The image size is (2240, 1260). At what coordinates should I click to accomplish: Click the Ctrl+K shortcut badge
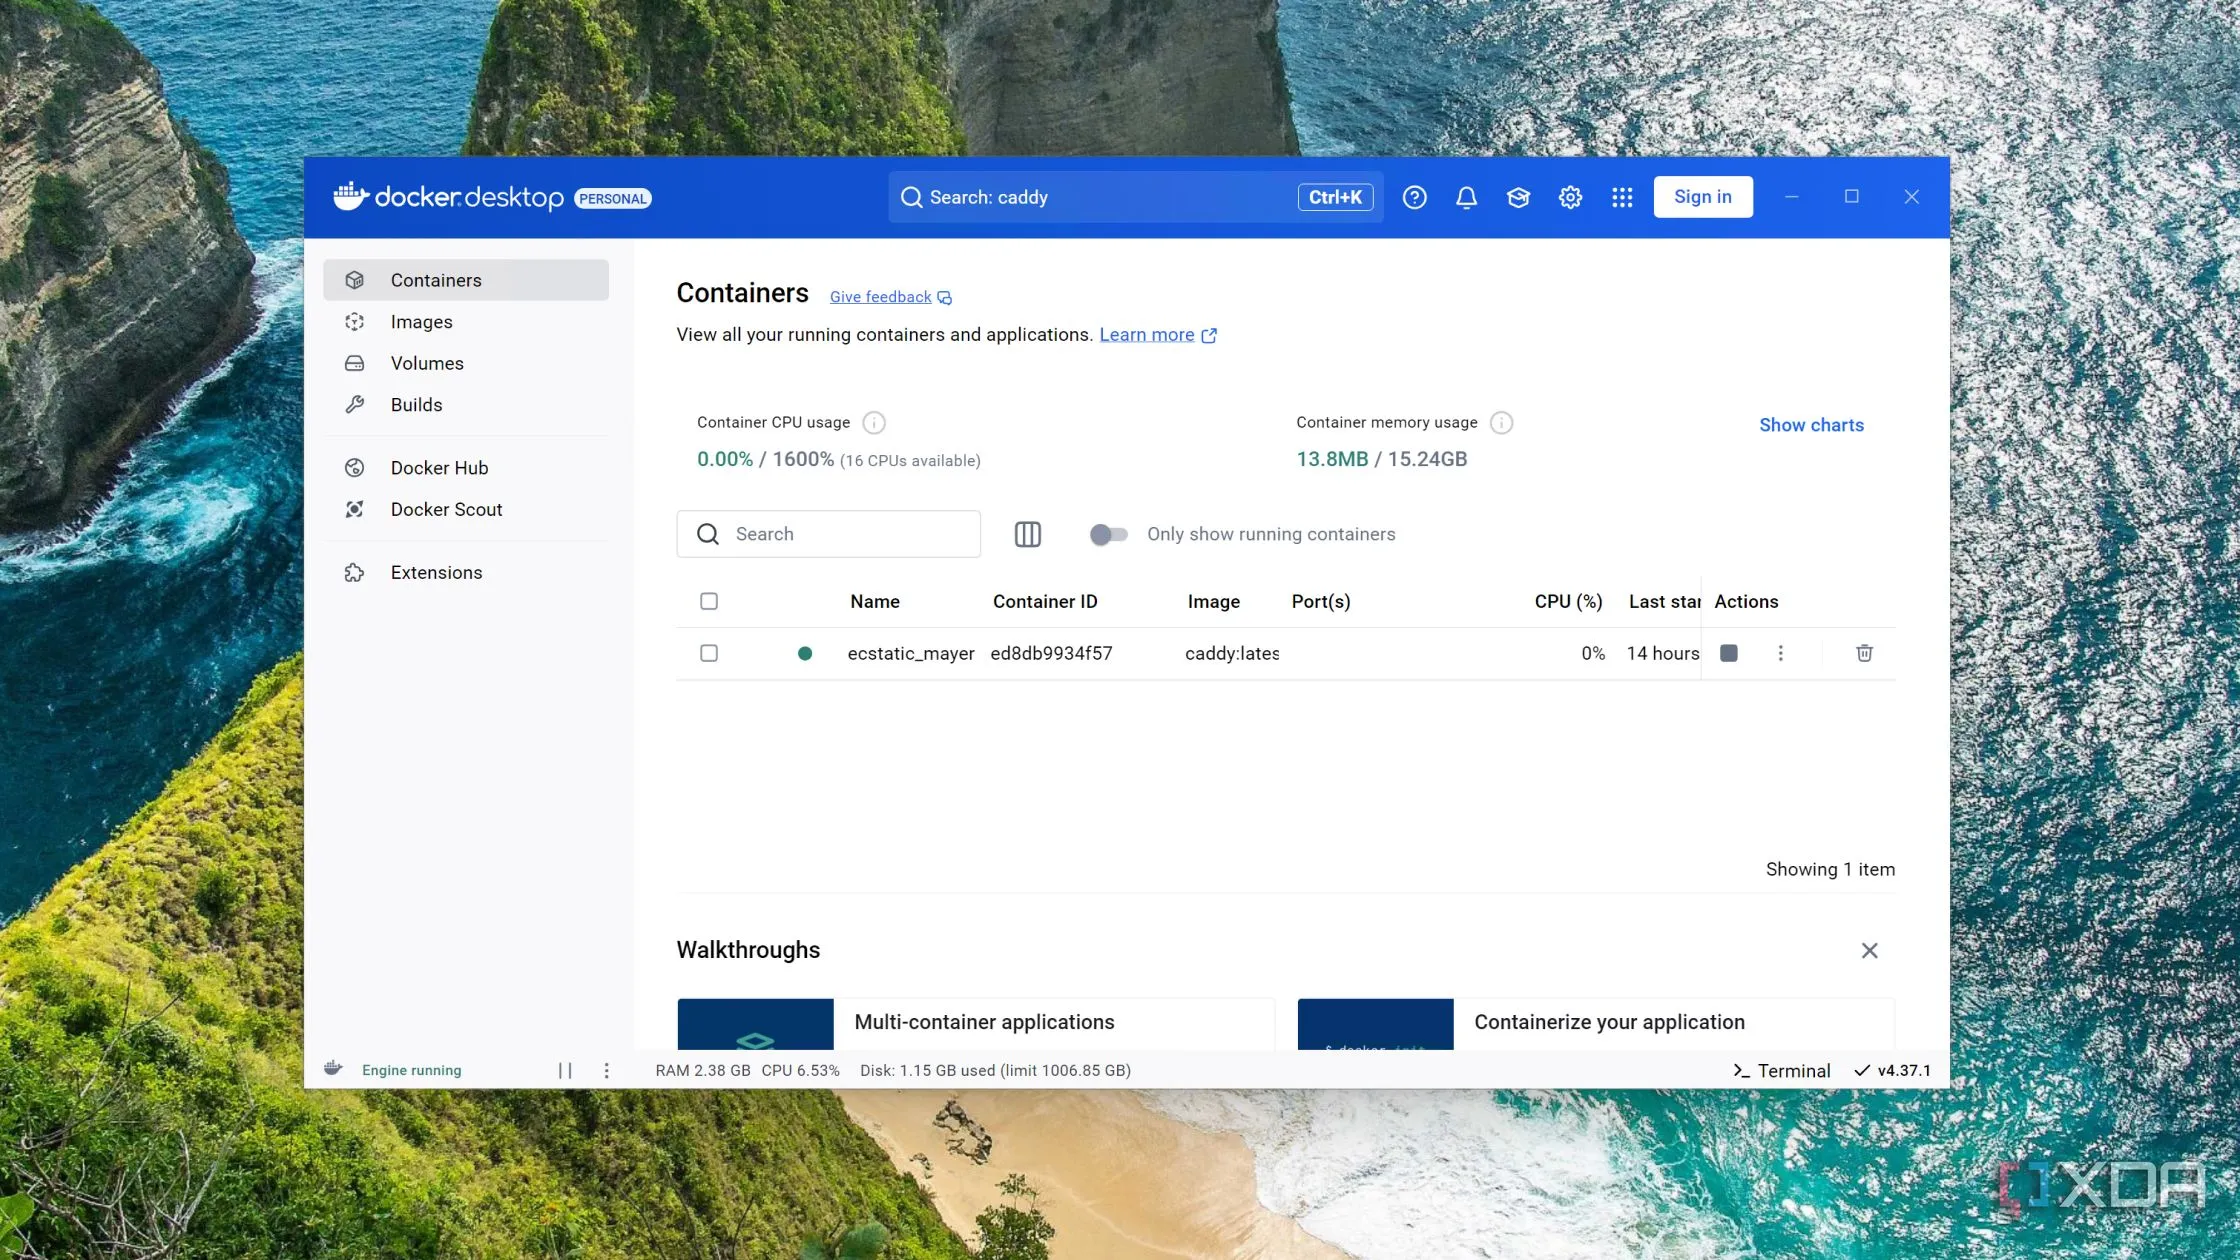[1335, 197]
